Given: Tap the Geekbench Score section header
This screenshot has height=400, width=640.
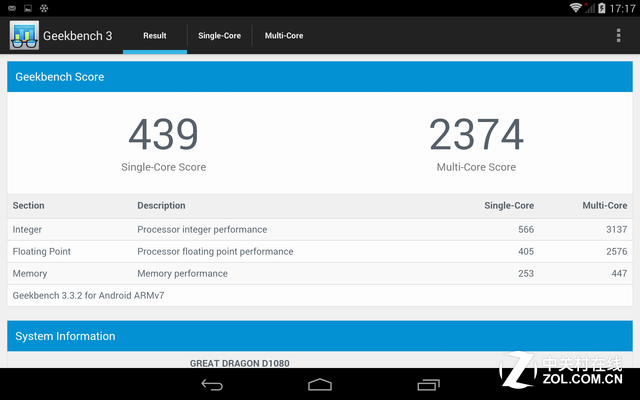Looking at the screenshot, I should coord(320,77).
